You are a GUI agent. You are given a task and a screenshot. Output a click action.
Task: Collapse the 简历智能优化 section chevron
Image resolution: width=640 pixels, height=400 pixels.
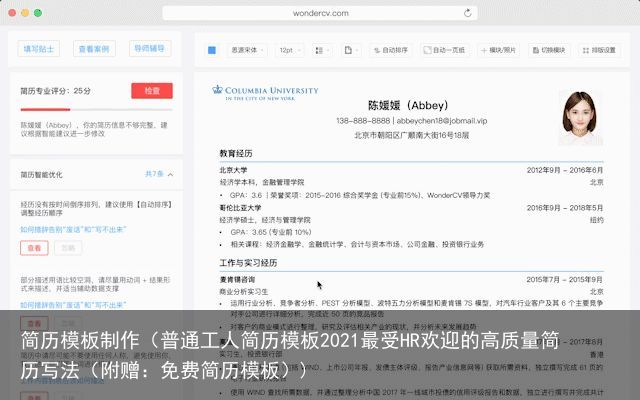click(x=171, y=175)
